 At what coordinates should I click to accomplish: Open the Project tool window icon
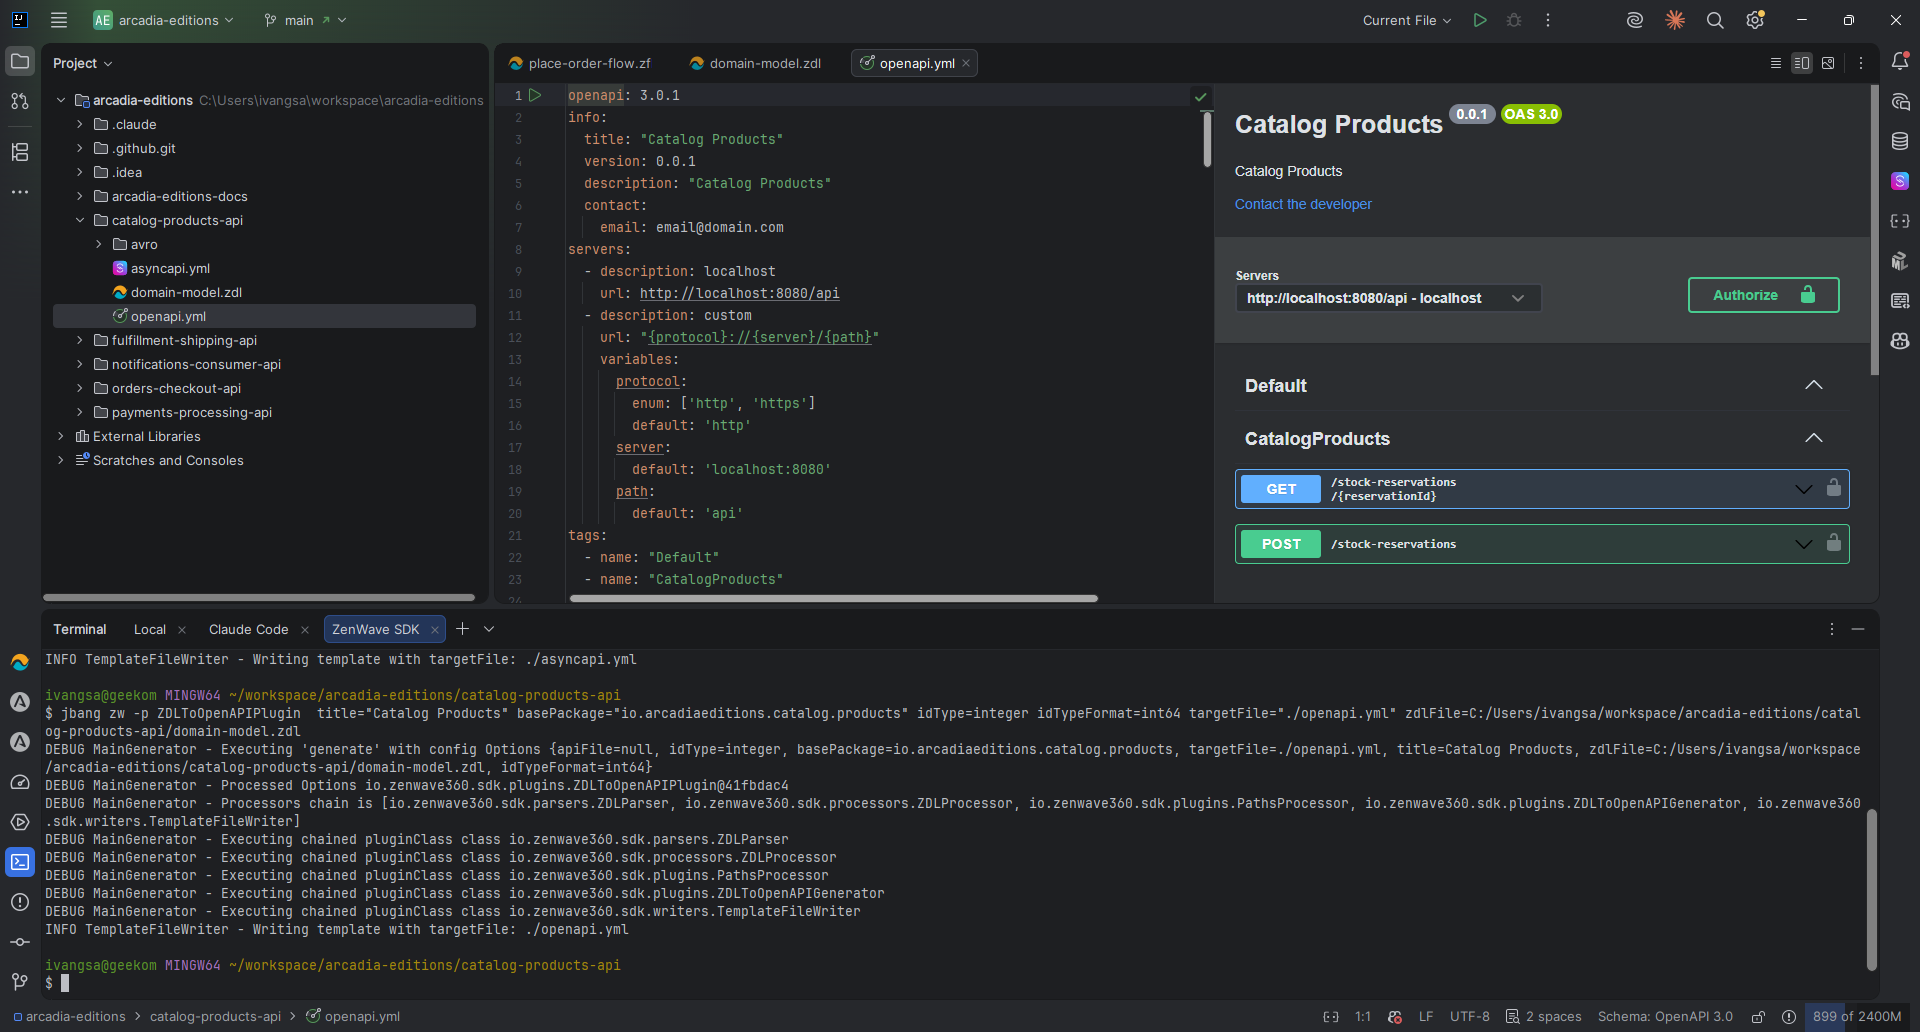coord(20,61)
